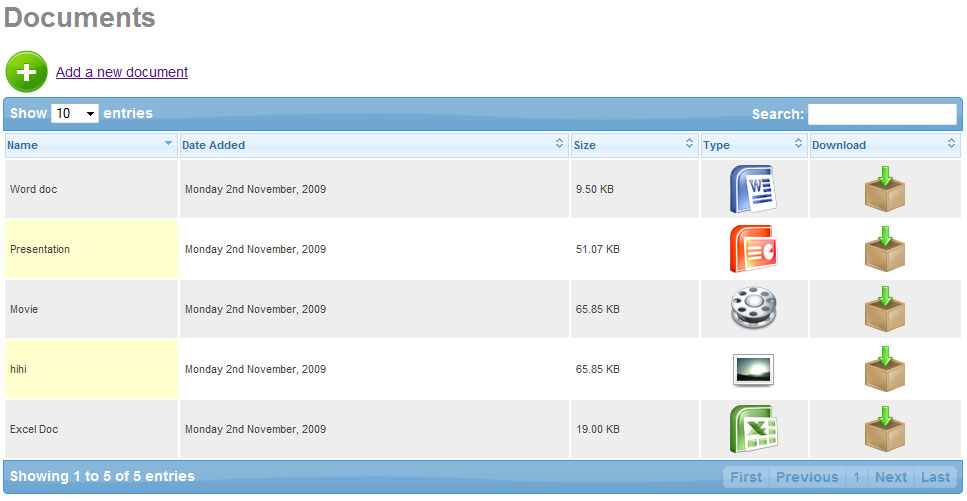Select the Movie name cell
The image size is (967, 501).
coord(91,309)
